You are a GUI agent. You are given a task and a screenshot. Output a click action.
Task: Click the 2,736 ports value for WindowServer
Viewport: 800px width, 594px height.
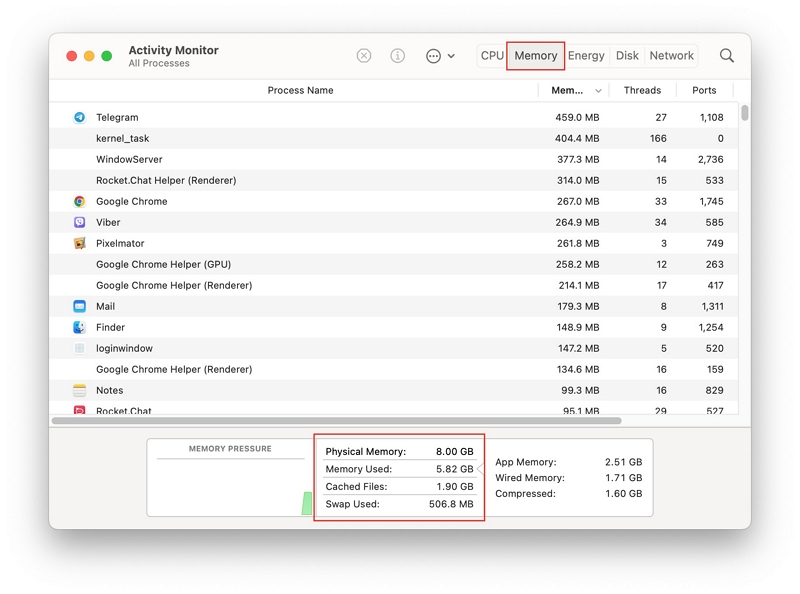pyautogui.click(x=710, y=159)
